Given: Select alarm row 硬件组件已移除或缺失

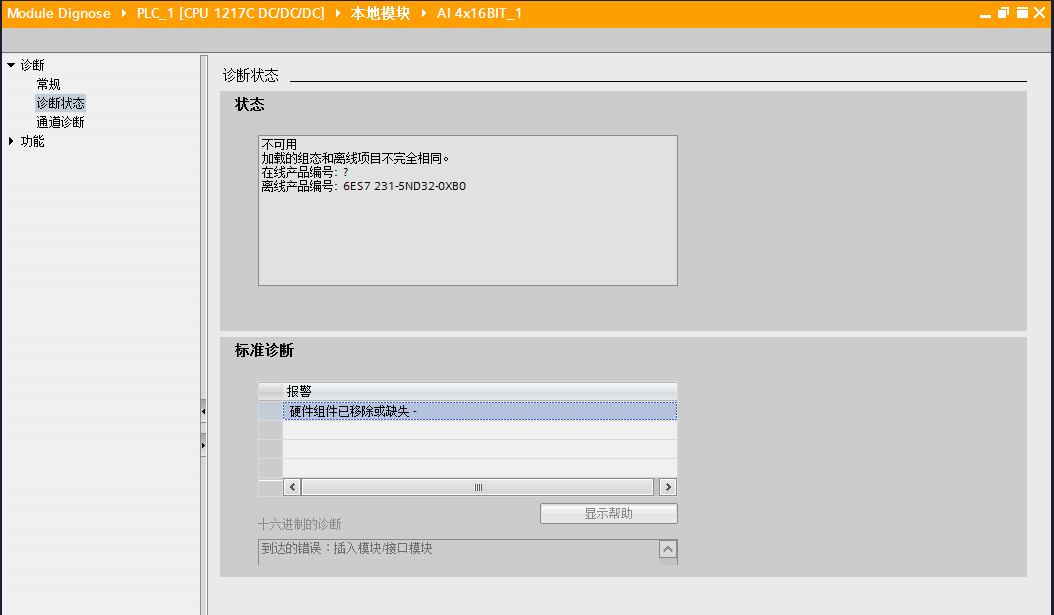Looking at the screenshot, I should (479, 411).
